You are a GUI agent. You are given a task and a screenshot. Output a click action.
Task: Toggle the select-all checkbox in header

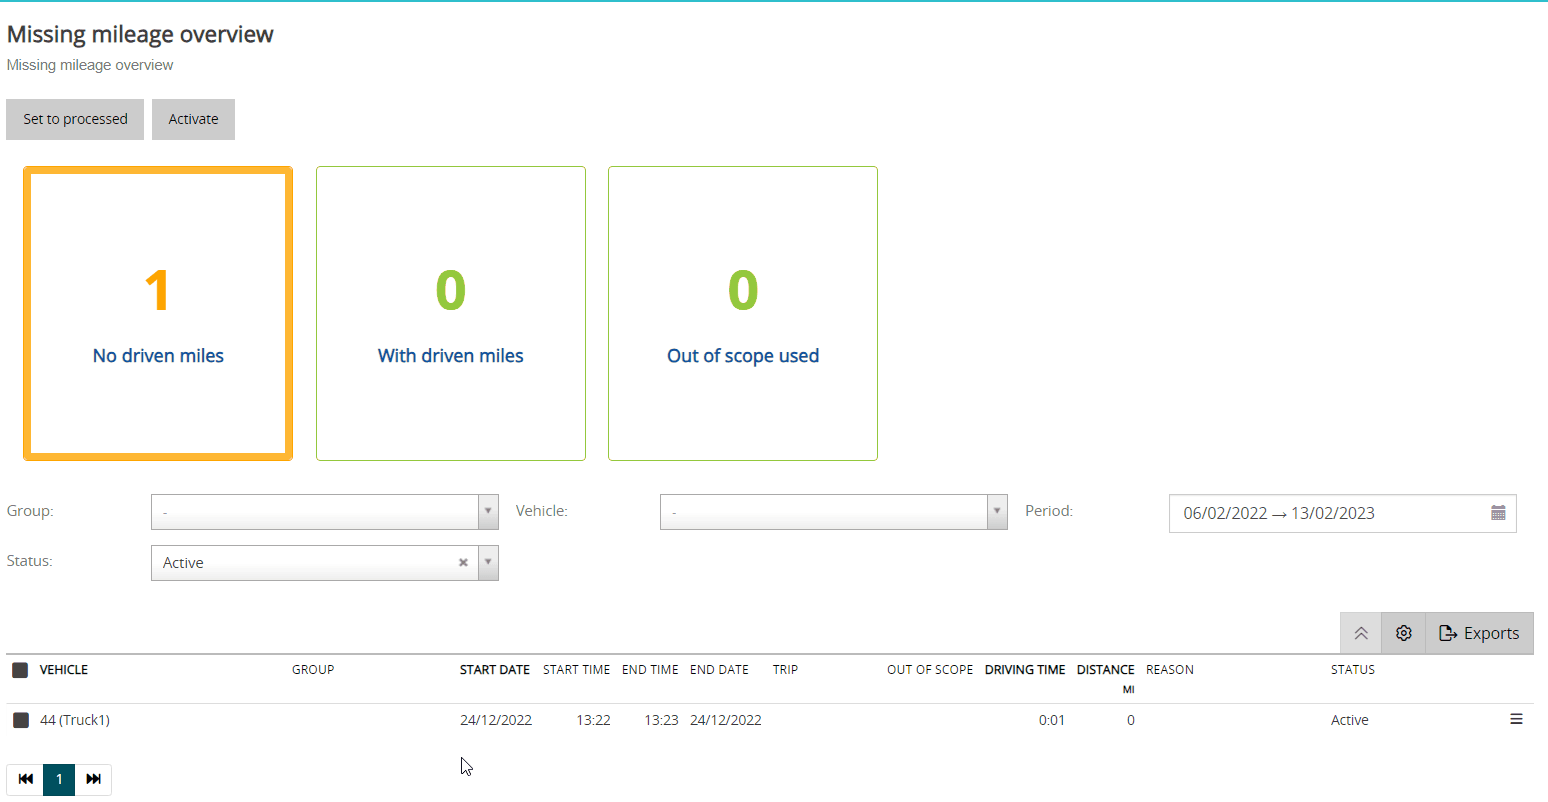point(20,670)
